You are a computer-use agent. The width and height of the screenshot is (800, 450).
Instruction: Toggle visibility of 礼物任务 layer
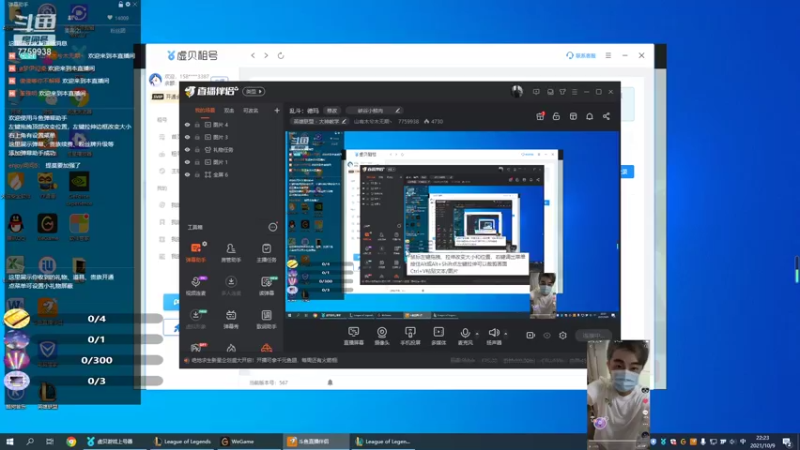(187, 150)
